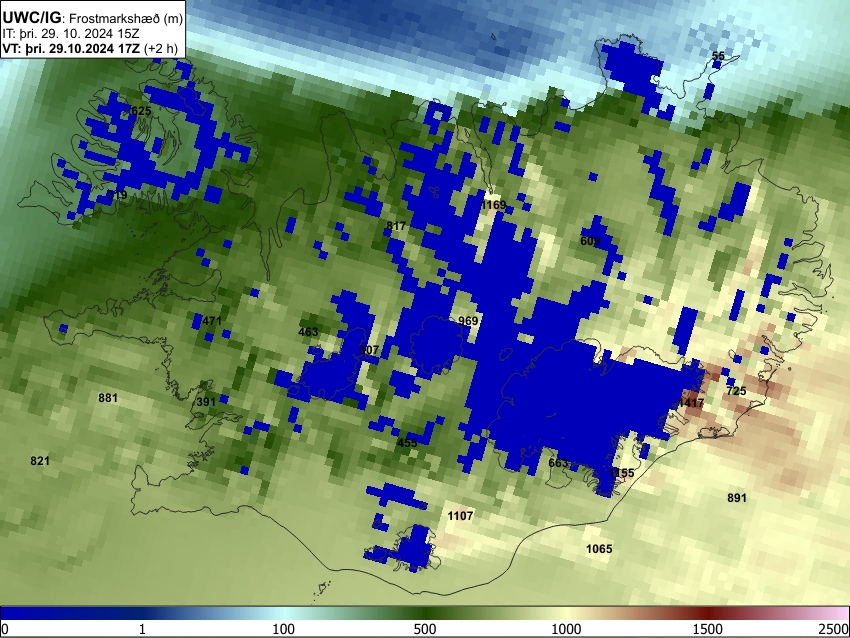This screenshot has height=638, width=850.
Task: Click the 969 value label on map
Action: point(468,321)
